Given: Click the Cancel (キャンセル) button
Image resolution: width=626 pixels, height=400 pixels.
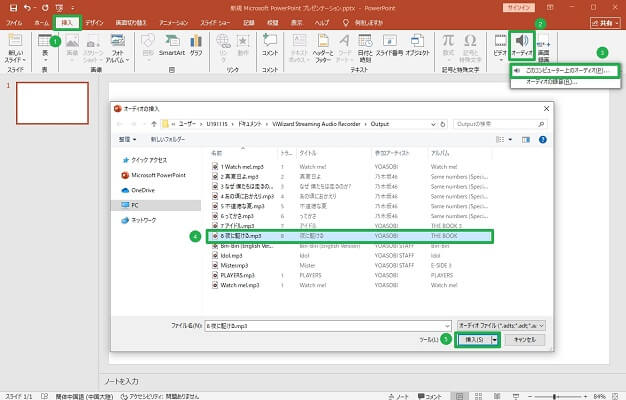Looking at the screenshot, I should click(525, 340).
